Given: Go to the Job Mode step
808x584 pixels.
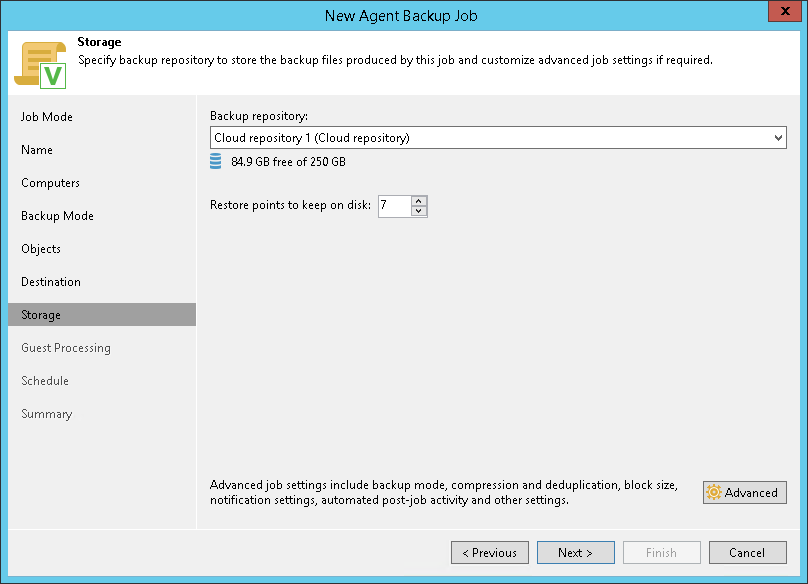Looking at the screenshot, I should pos(47,117).
